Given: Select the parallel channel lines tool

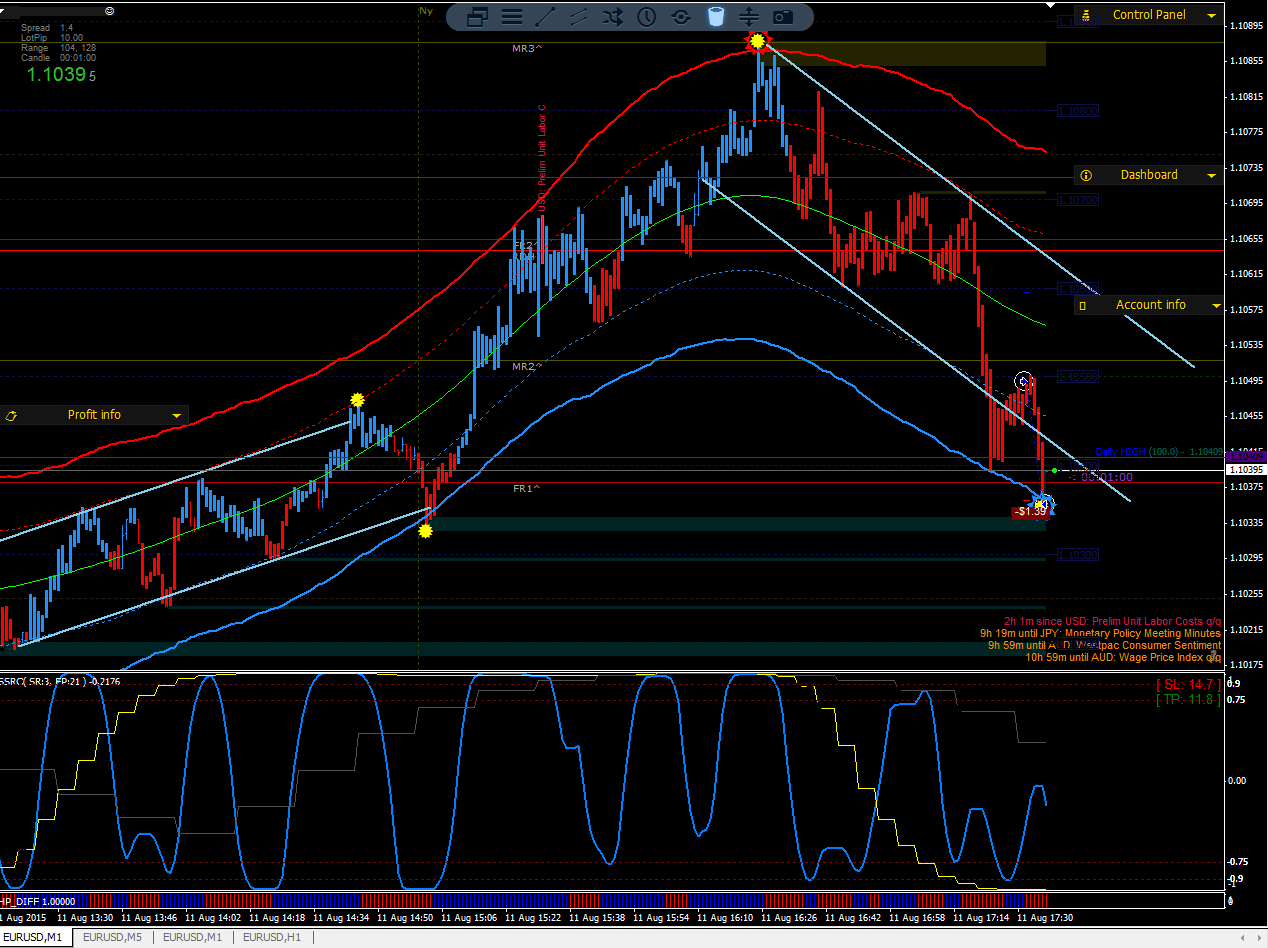Looking at the screenshot, I should click(x=579, y=16).
